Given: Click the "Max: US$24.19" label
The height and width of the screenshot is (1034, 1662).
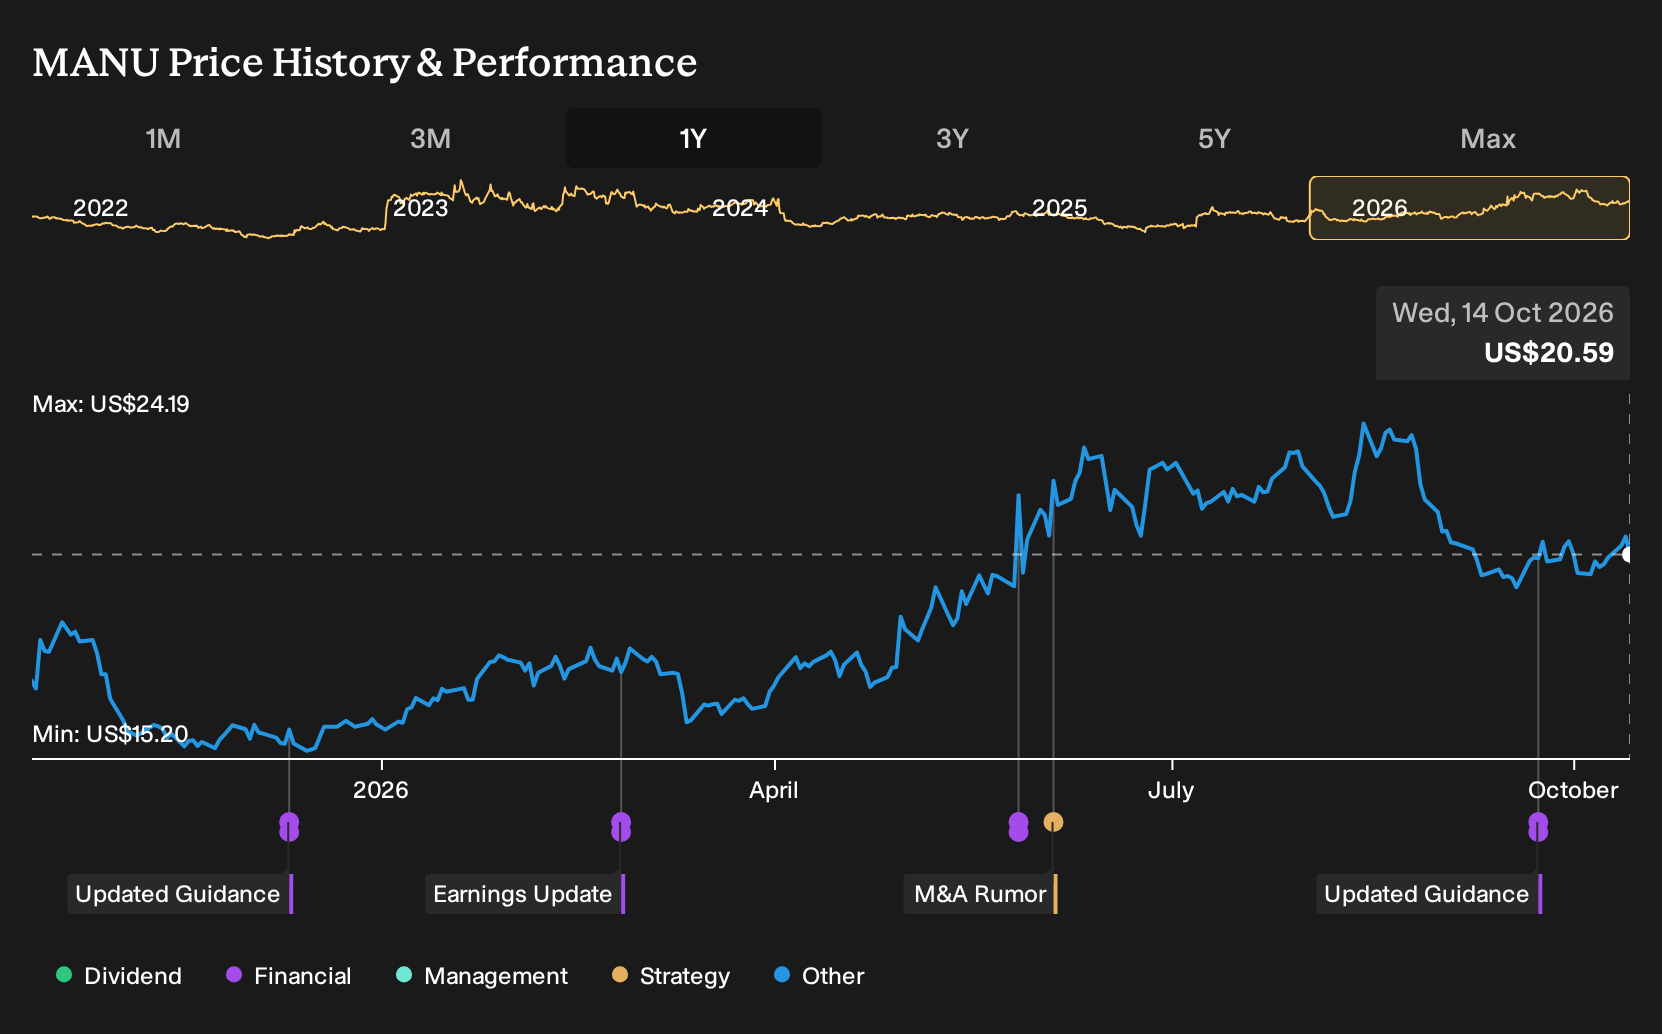Looking at the screenshot, I should (111, 404).
